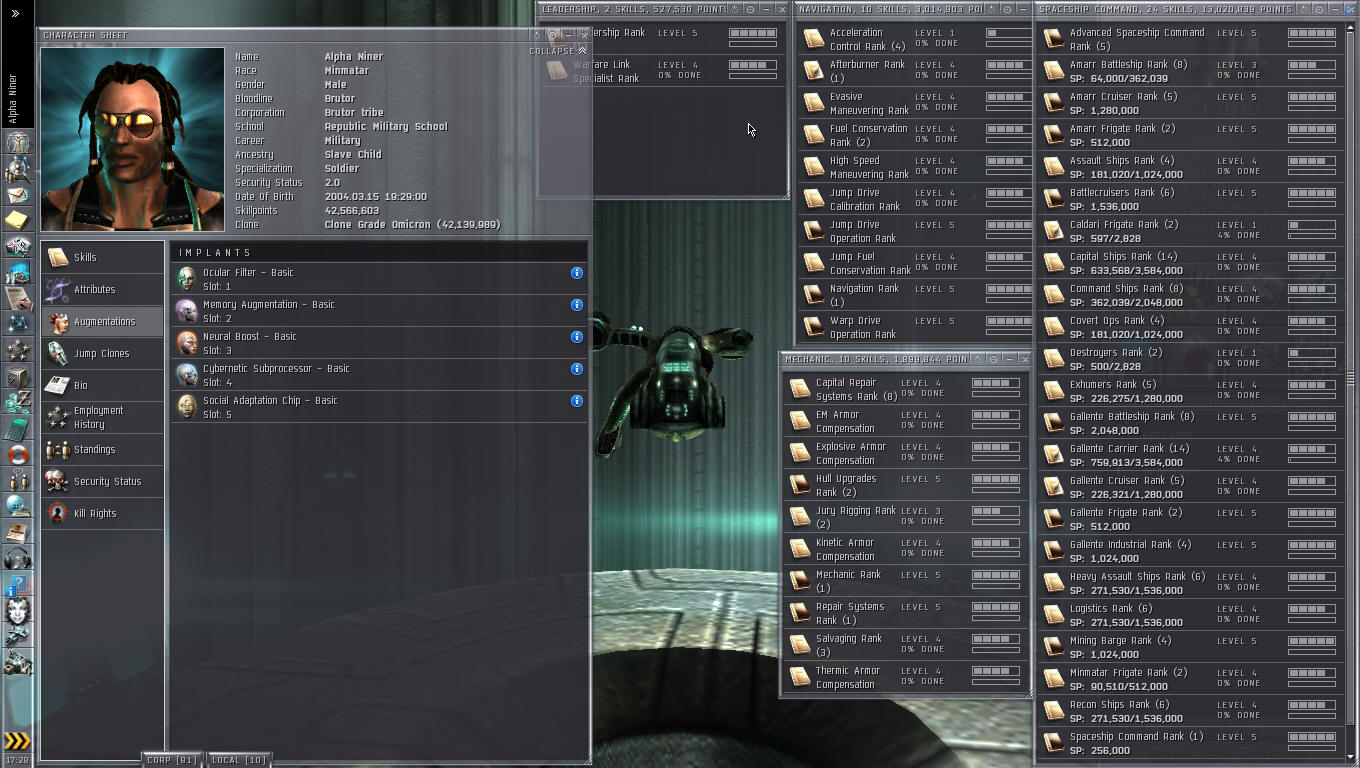Viewport: 1360px width, 768px height.
Task: Select the Augmentations tab
Action: point(102,321)
